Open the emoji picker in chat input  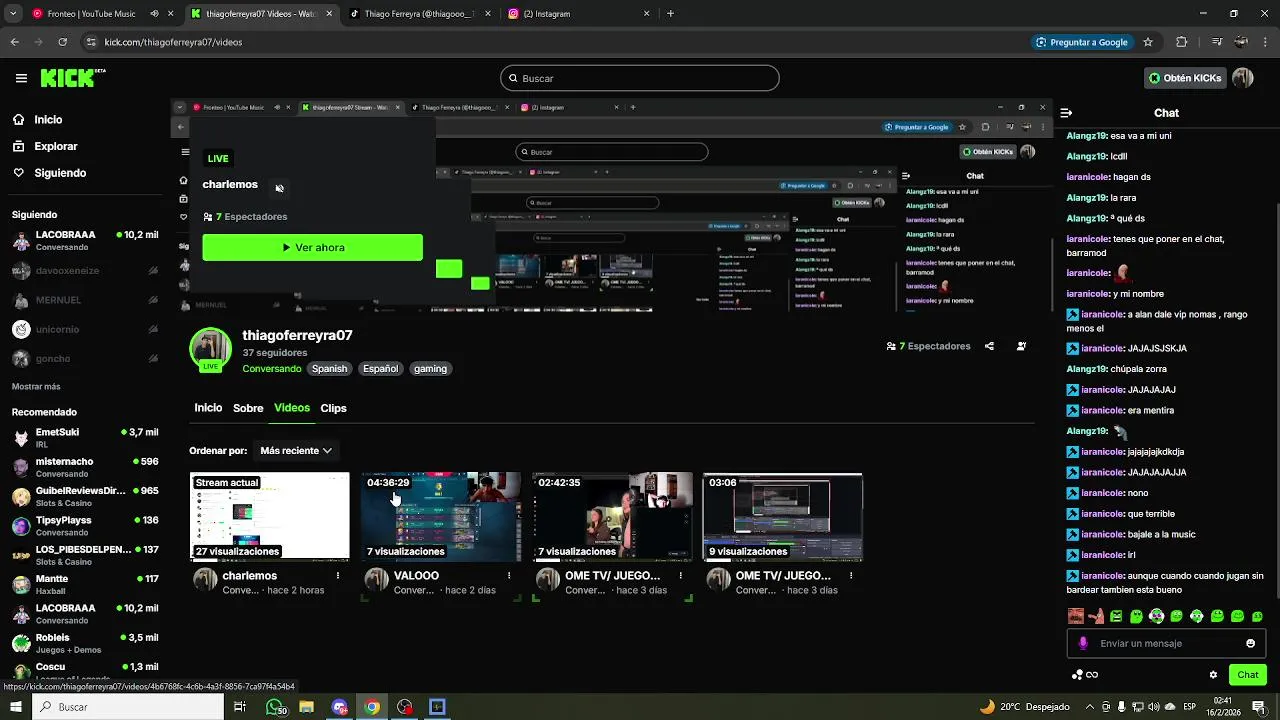[x=1250, y=643]
